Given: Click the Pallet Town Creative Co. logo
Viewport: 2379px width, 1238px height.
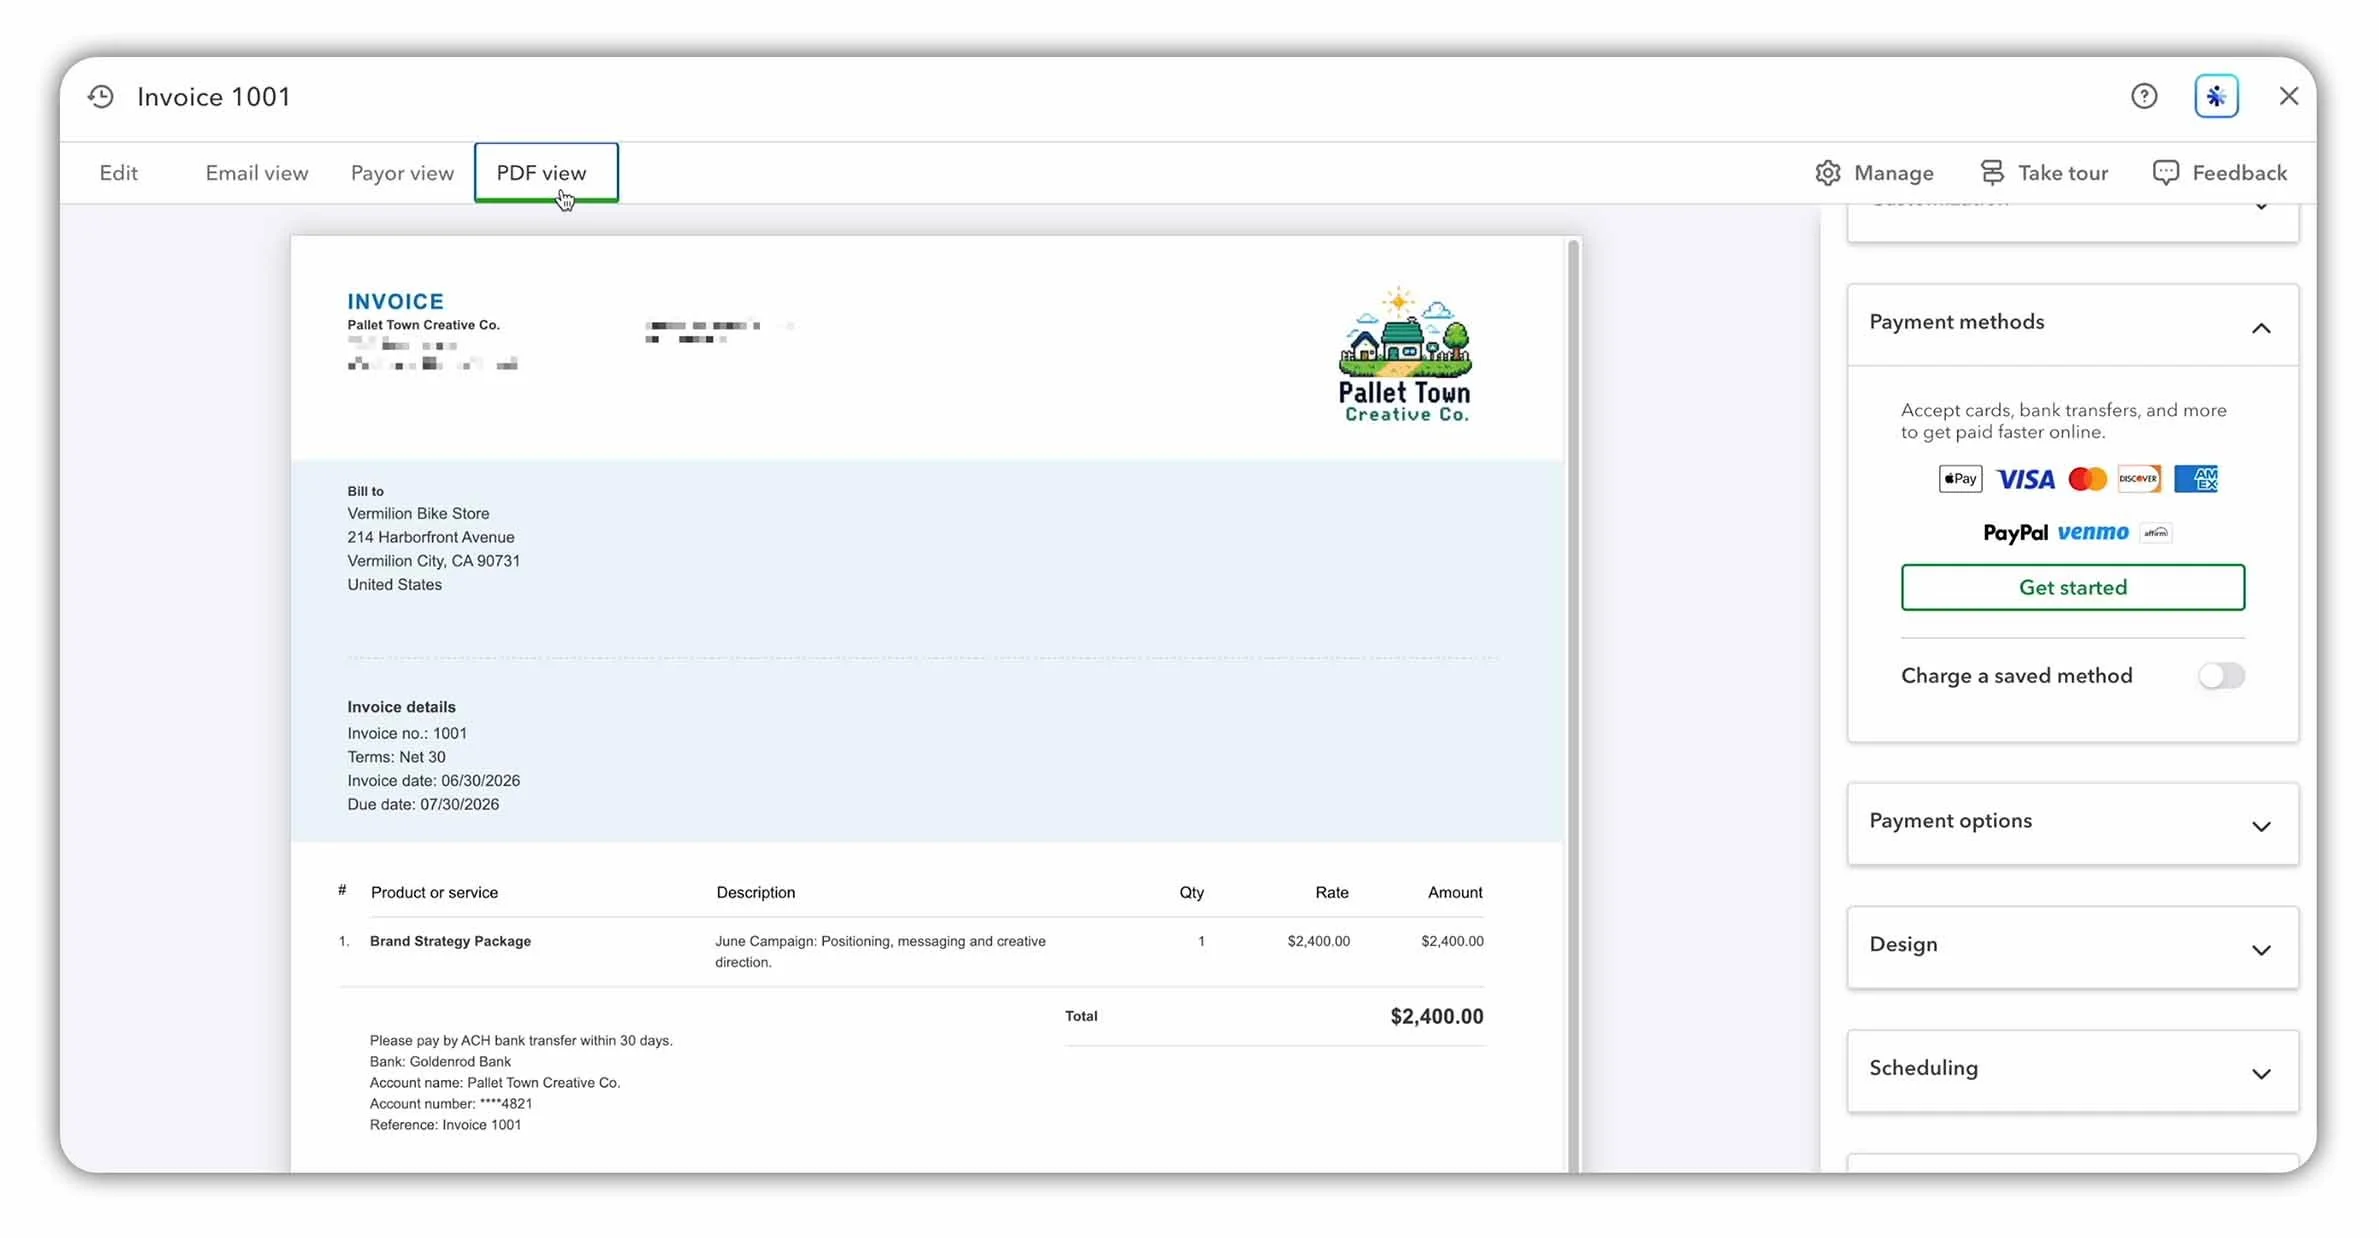Looking at the screenshot, I should [x=1405, y=355].
